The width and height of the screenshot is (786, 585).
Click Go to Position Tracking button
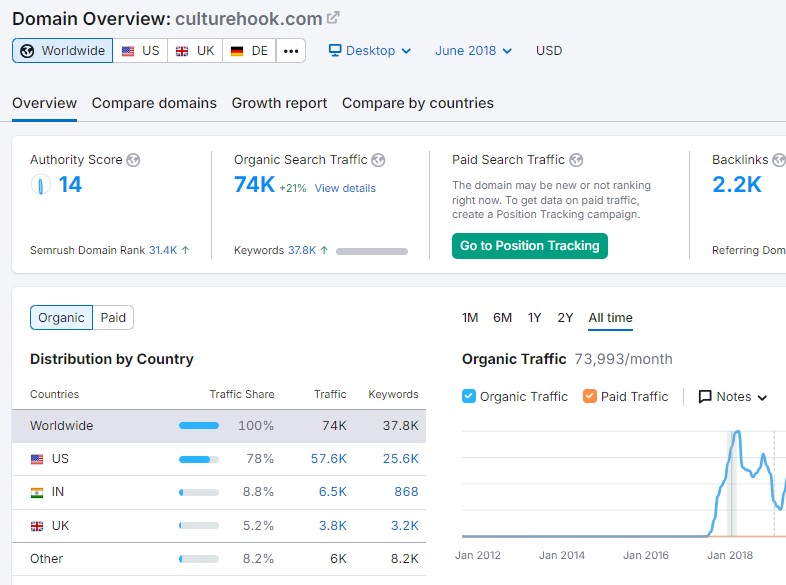530,246
